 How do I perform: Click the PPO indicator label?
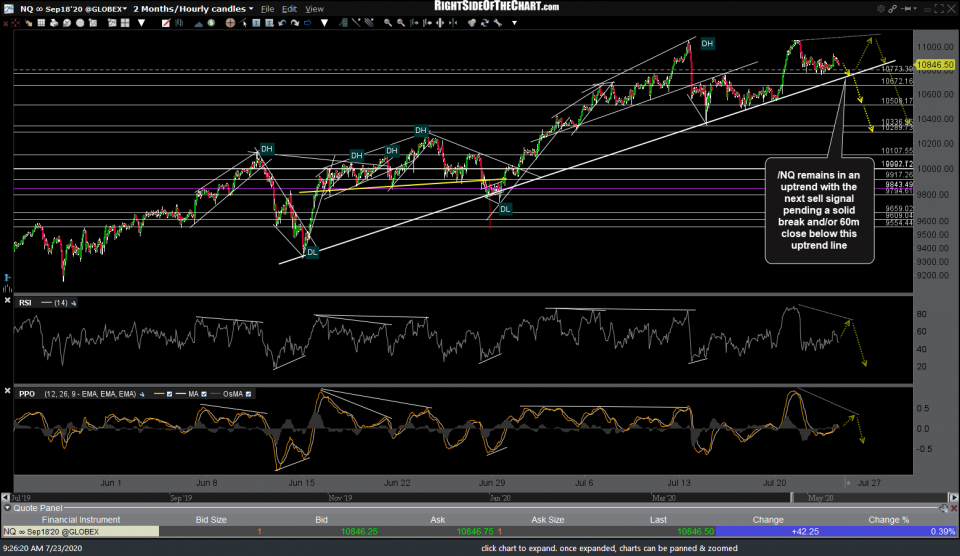click(27, 394)
